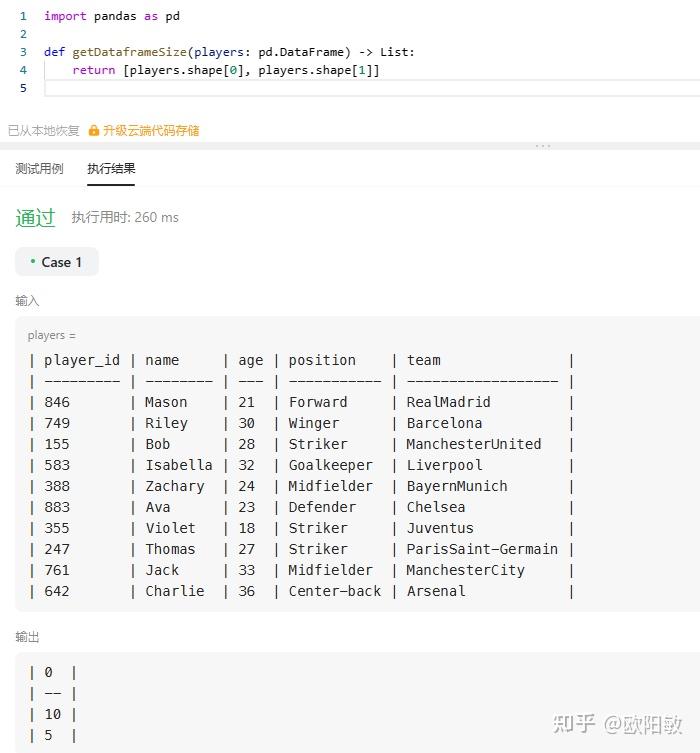Click the 通过 passed status text
Image resolution: width=700 pixels, height=753 pixels.
[x=35, y=218]
